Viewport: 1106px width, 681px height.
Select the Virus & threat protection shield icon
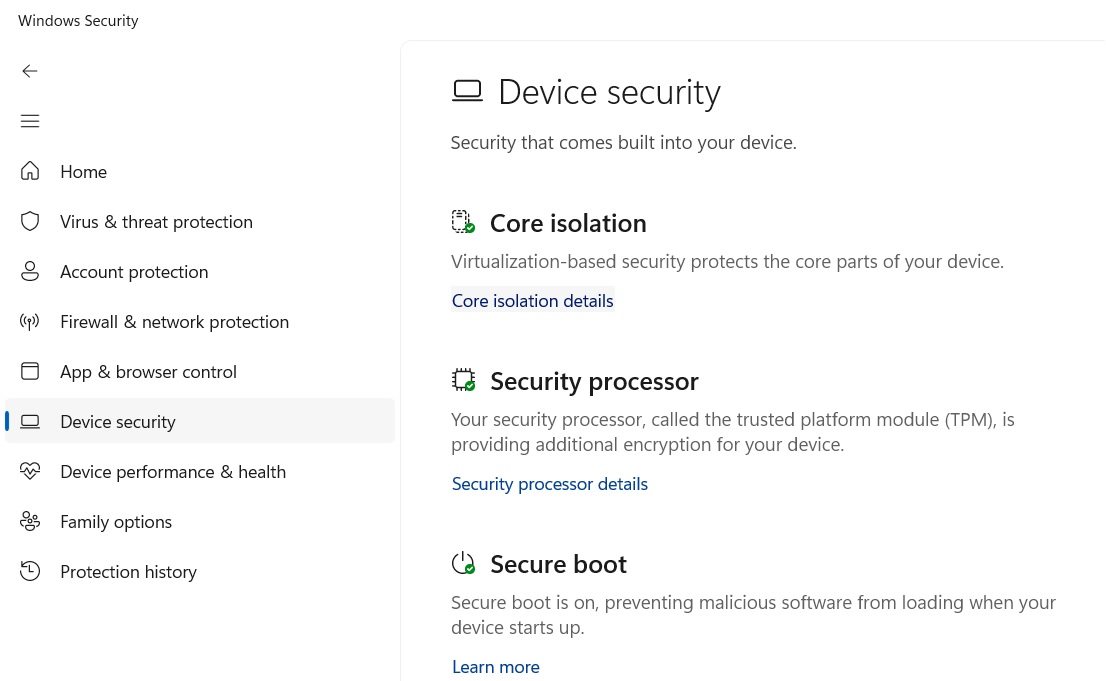(x=30, y=221)
